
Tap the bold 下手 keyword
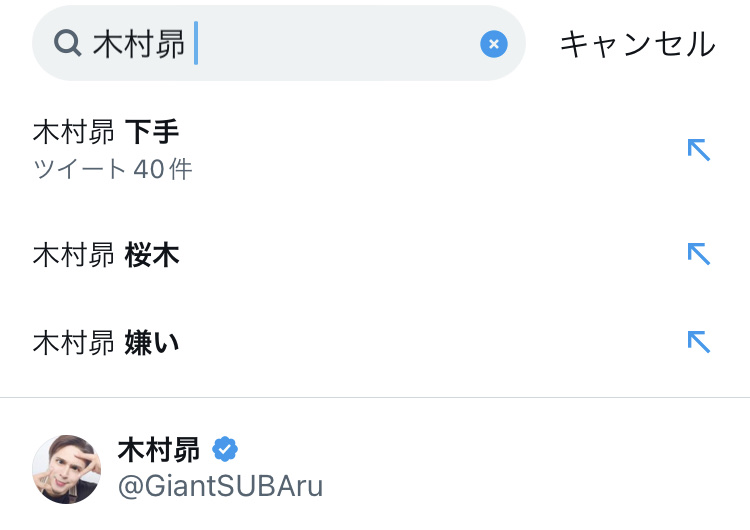tap(152, 132)
